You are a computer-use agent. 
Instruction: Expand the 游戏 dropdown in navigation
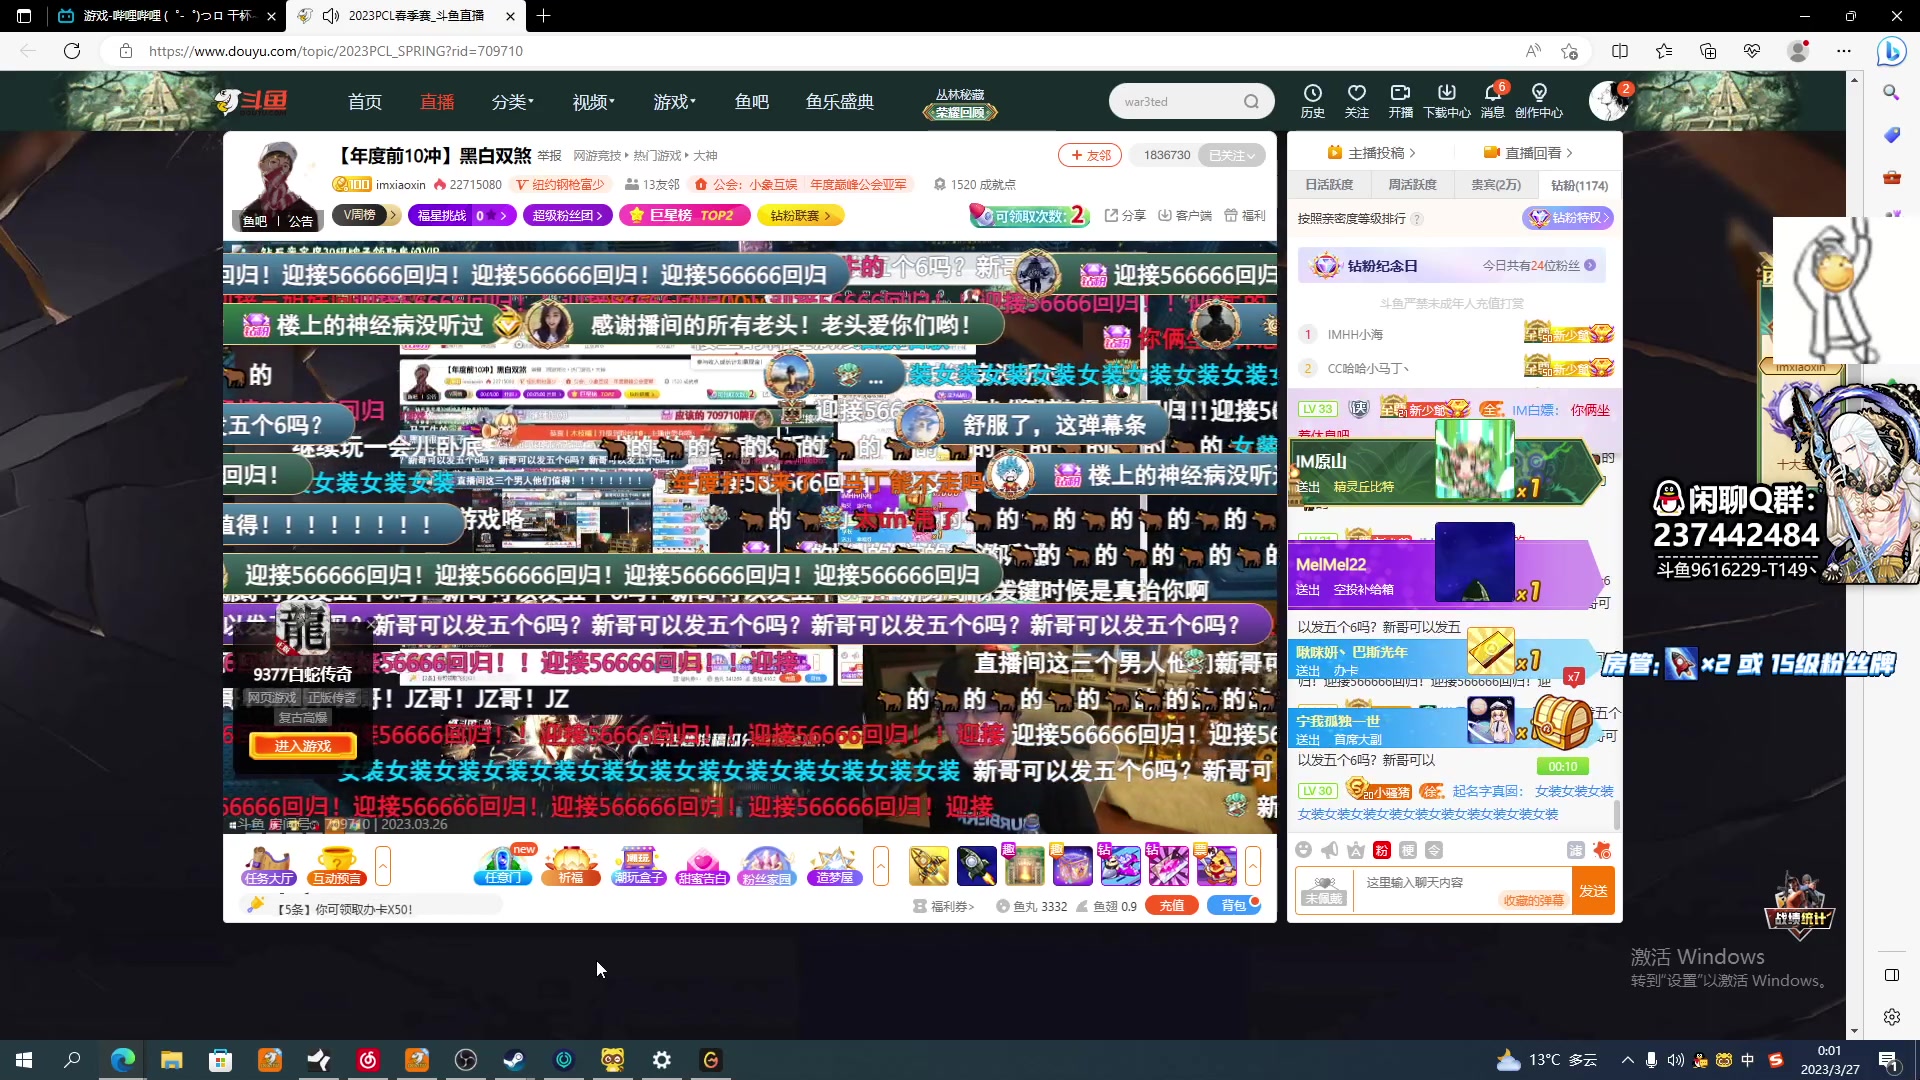click(x=674, y=101)
